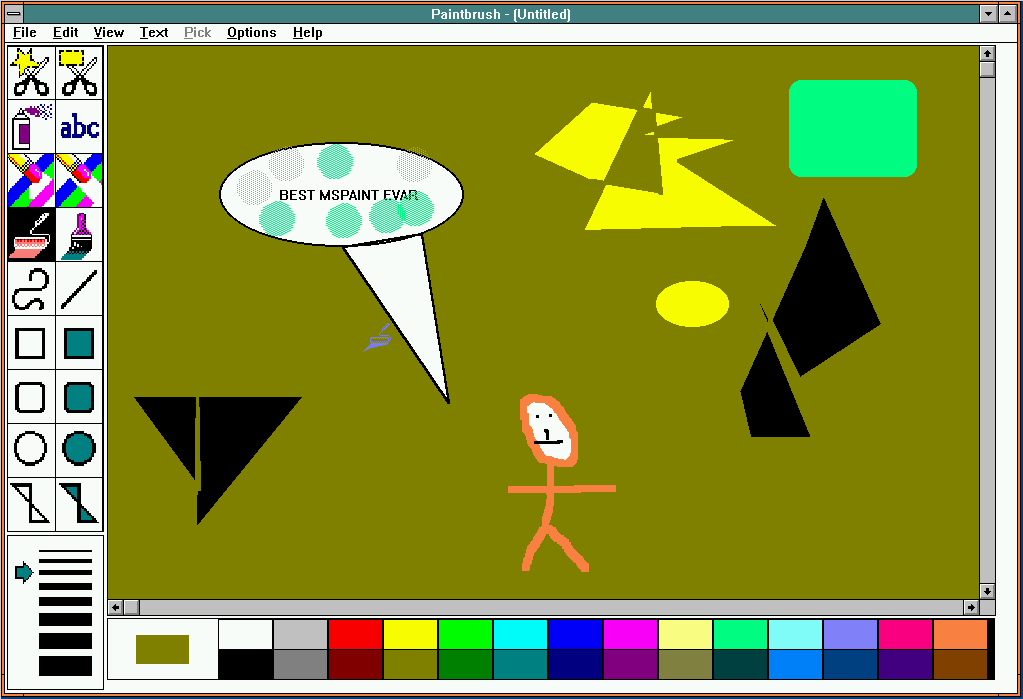This screenshot has width=1023, height=699.
Task: Choose the Paint Roller fill tool
Action: [x=31, y=235]
